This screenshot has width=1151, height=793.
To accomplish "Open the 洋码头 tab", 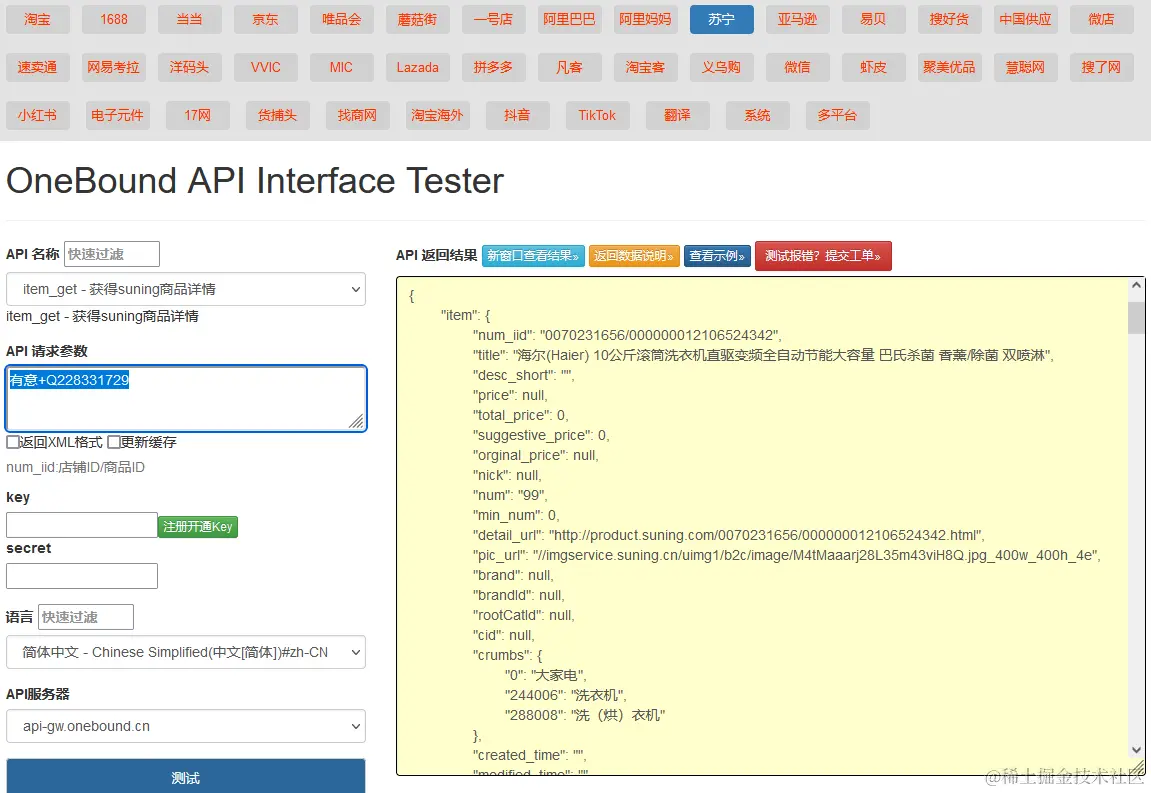I will pos(189,68).
